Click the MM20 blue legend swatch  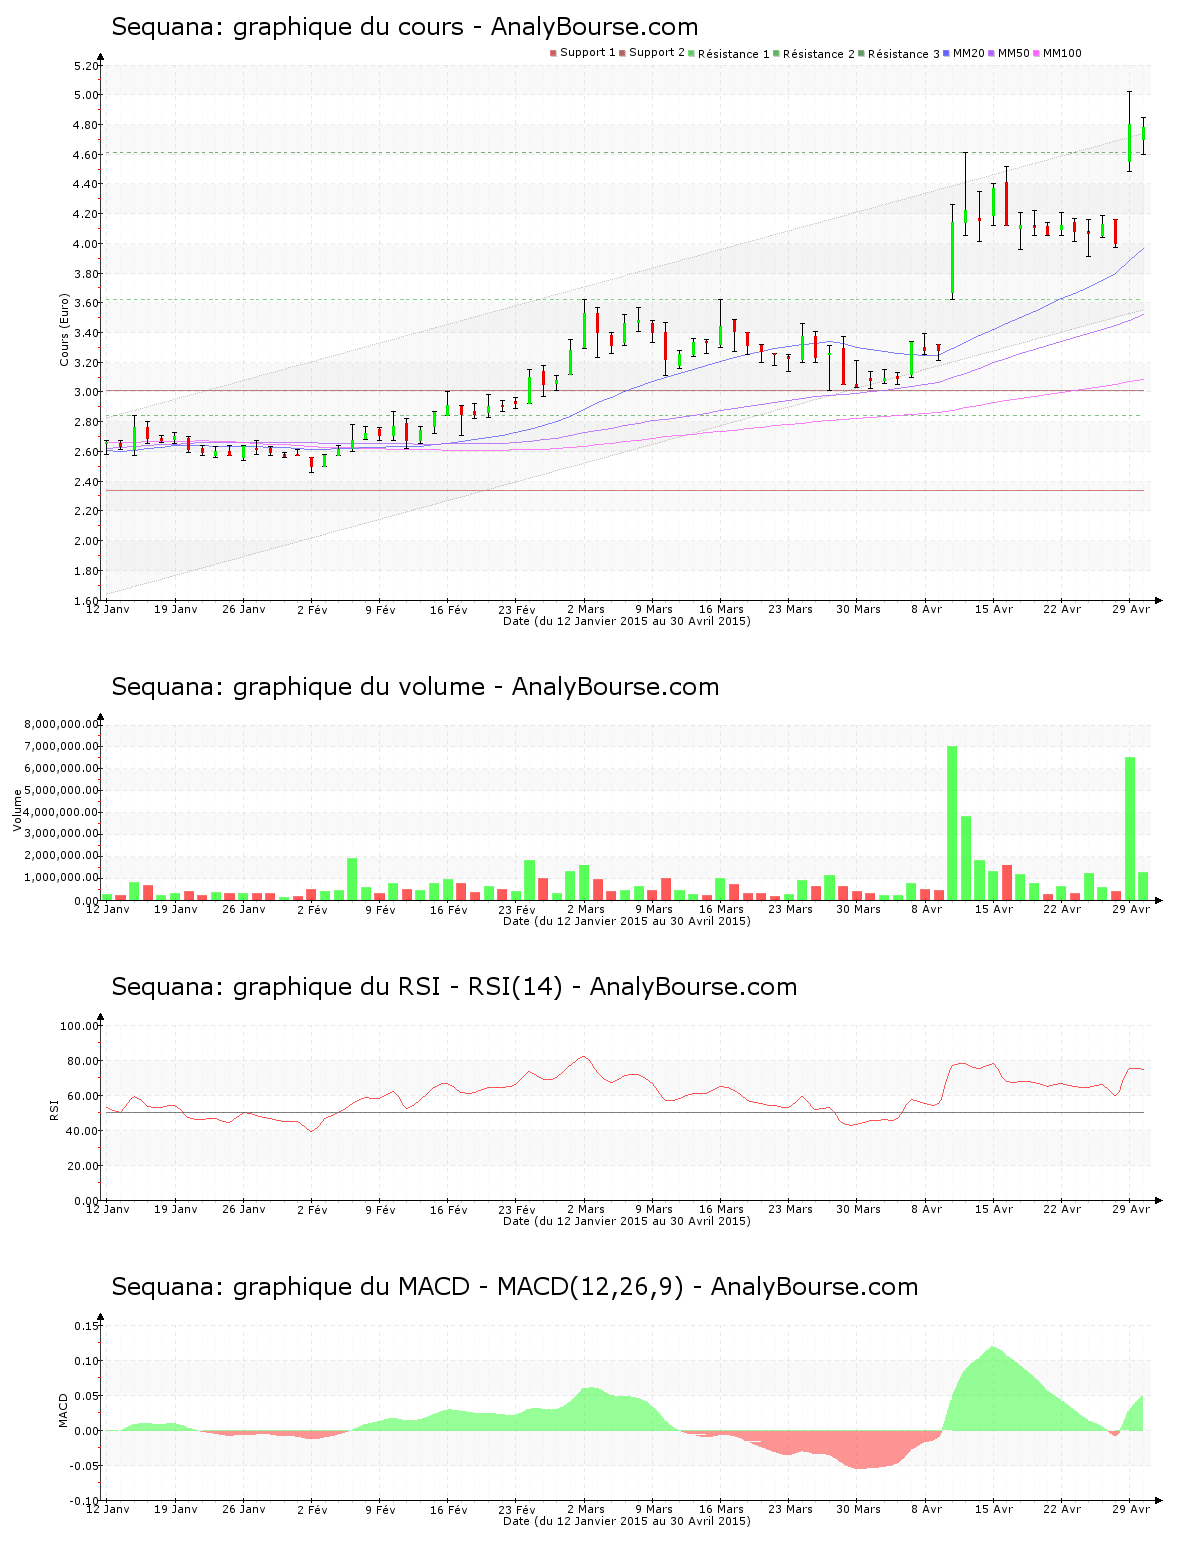tap(946, 53)
